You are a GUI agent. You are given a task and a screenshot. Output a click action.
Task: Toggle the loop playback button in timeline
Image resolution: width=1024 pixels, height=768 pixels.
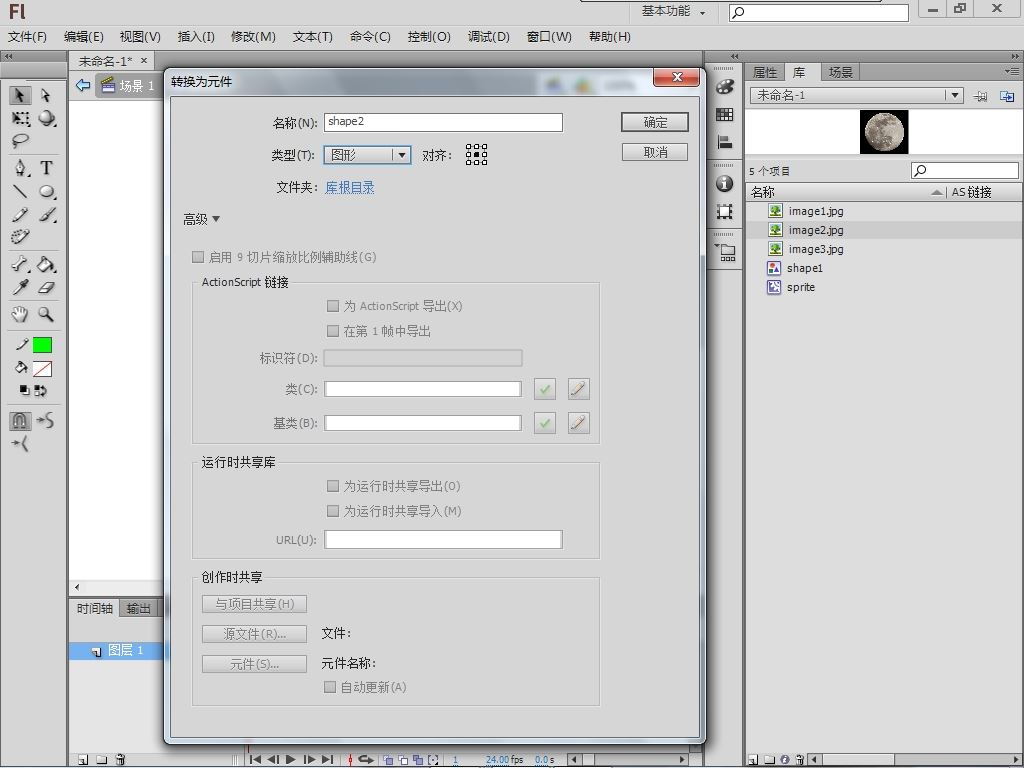366,760
